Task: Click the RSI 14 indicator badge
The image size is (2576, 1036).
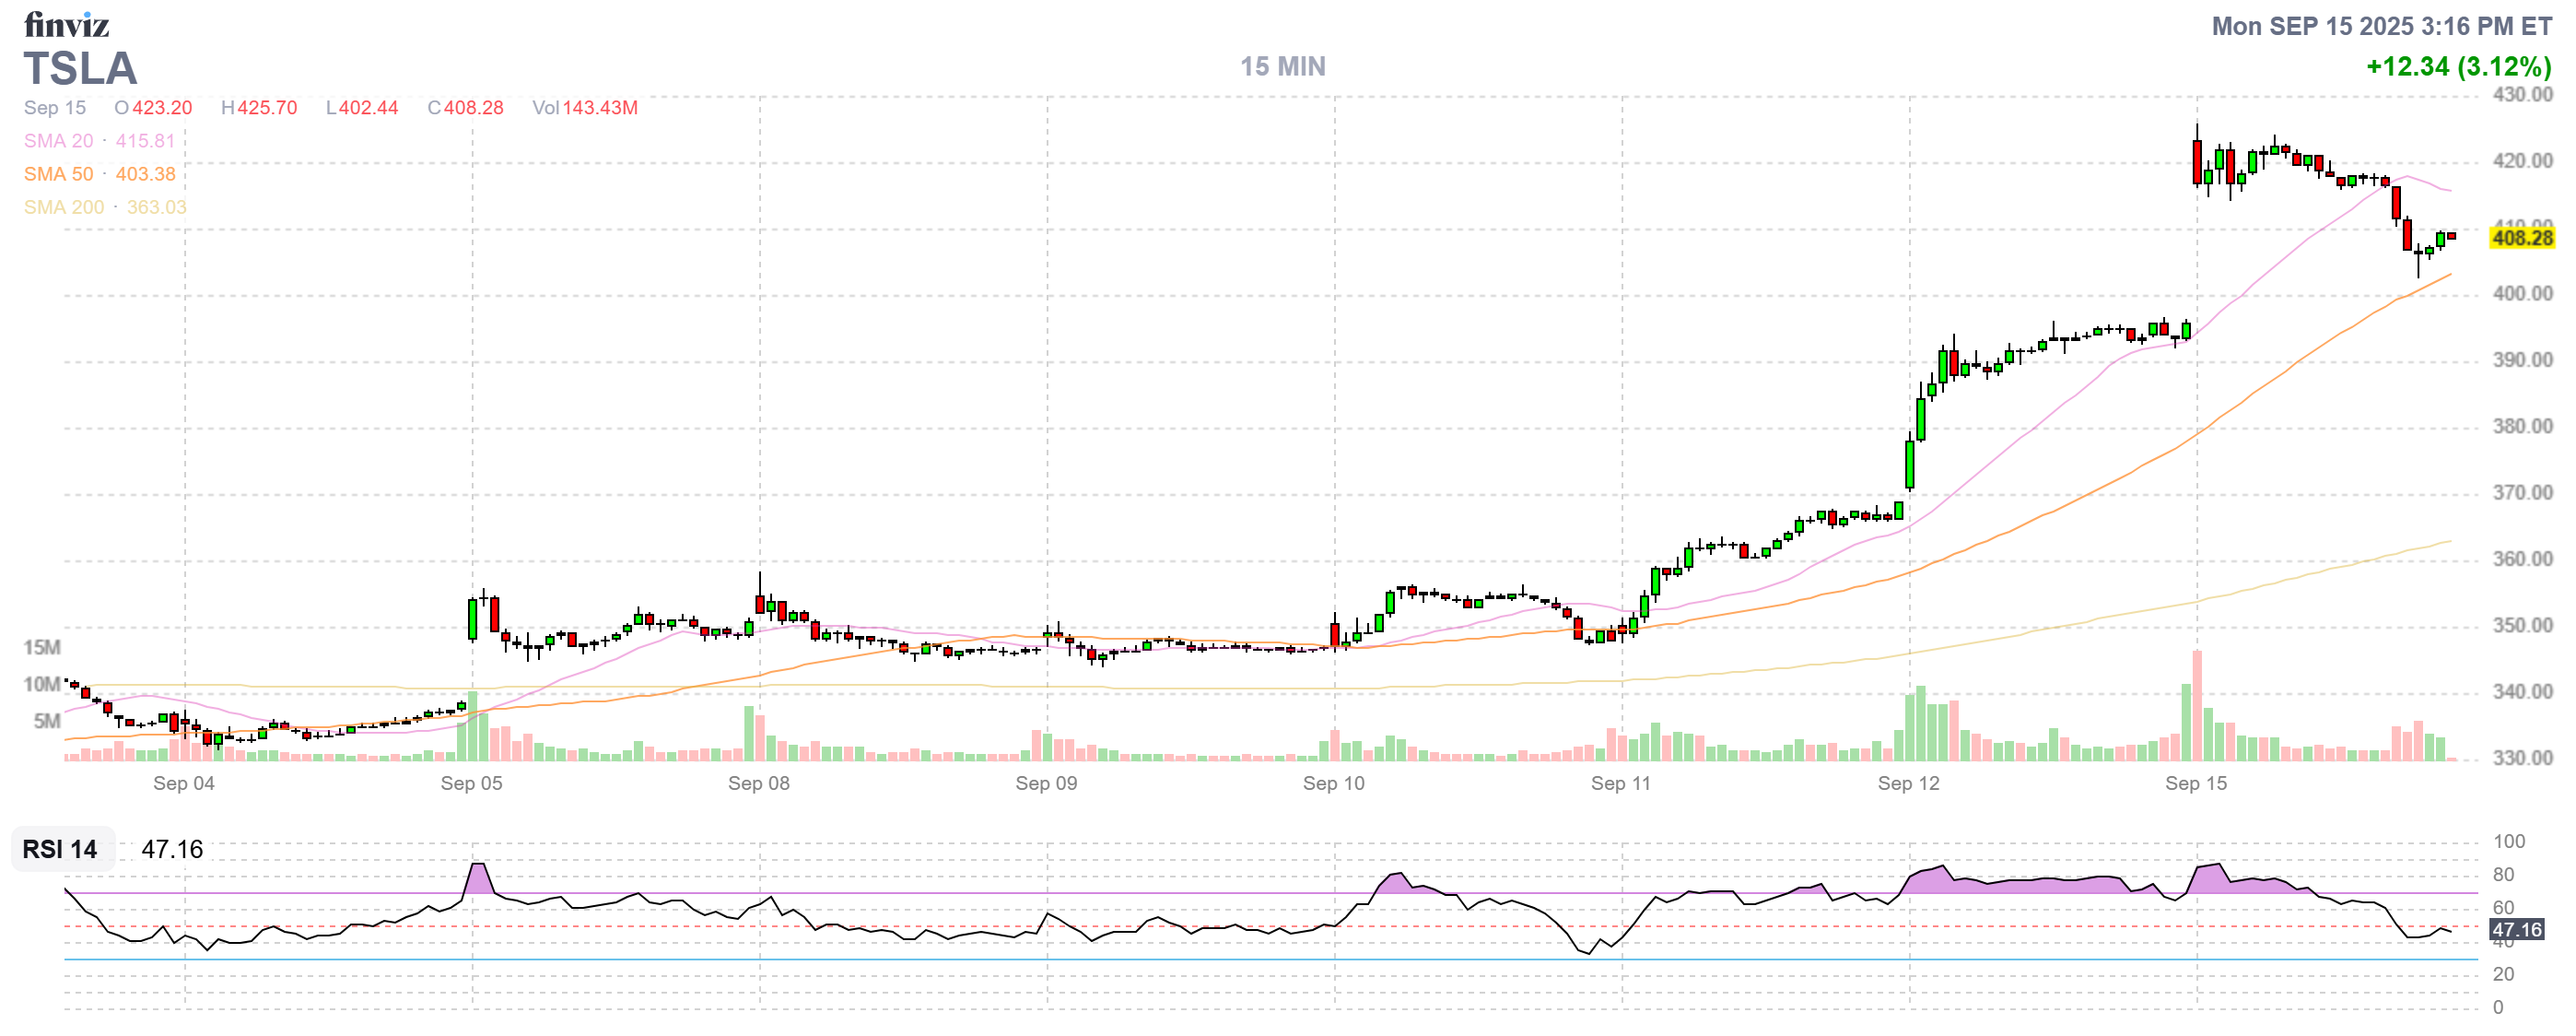Action: click(60, 849)
